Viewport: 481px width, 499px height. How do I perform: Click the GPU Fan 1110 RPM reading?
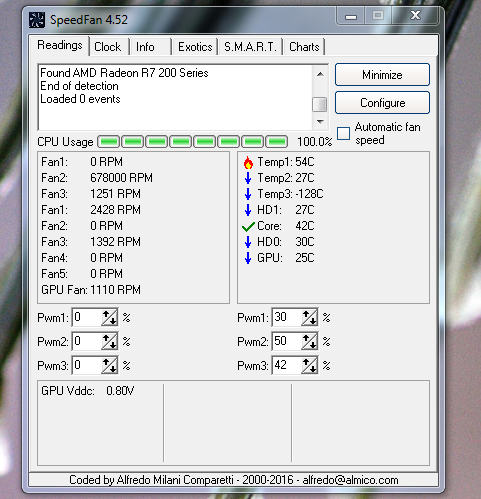[x=91, y=290]
